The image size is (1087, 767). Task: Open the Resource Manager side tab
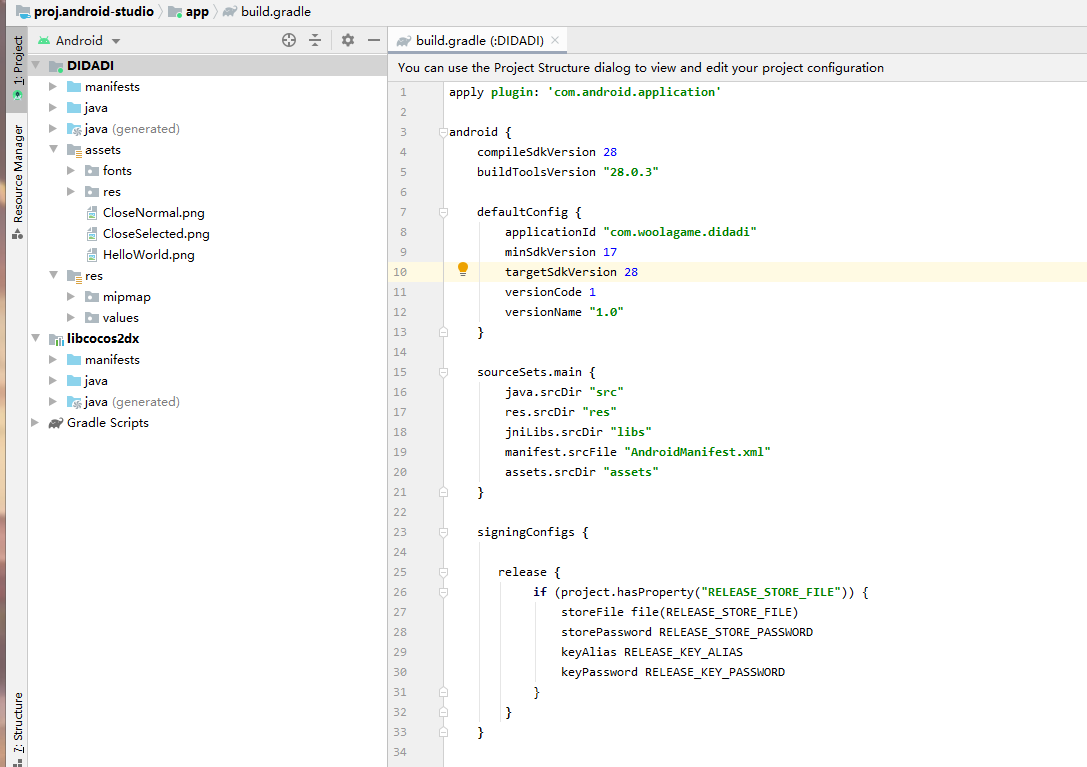18,182
